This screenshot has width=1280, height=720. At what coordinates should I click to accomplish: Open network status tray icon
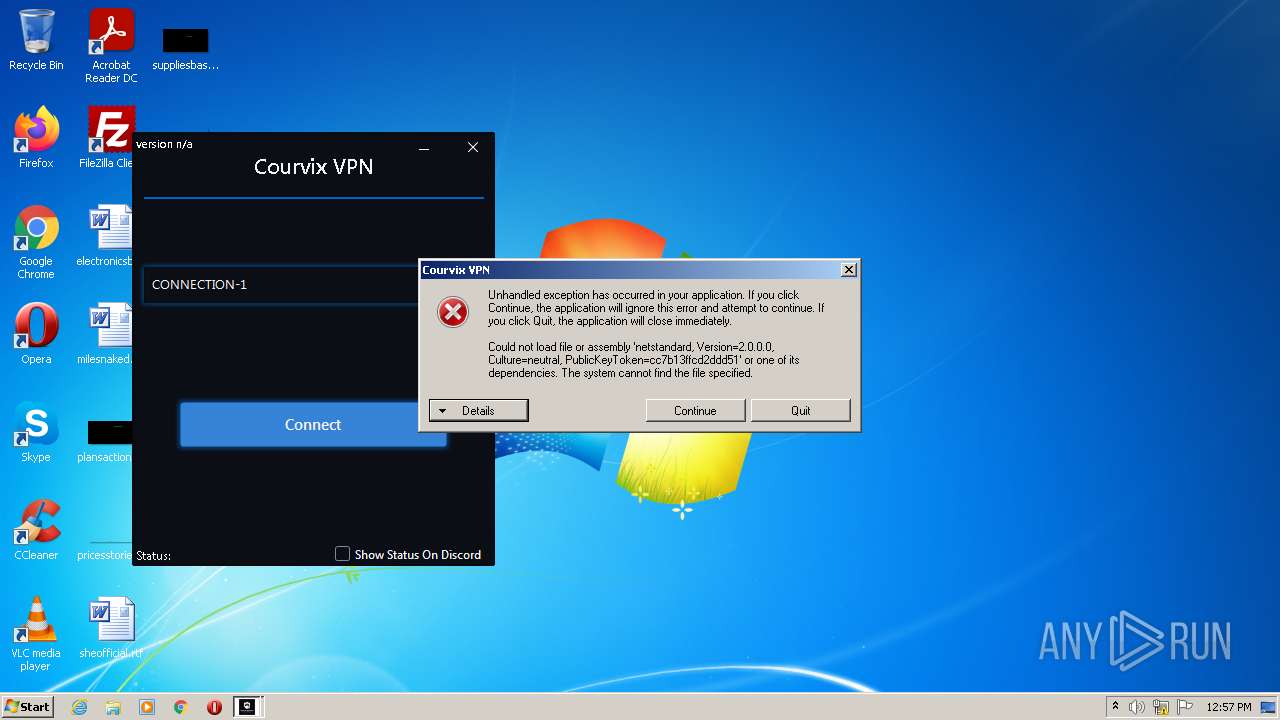(x=1161, y=707)
